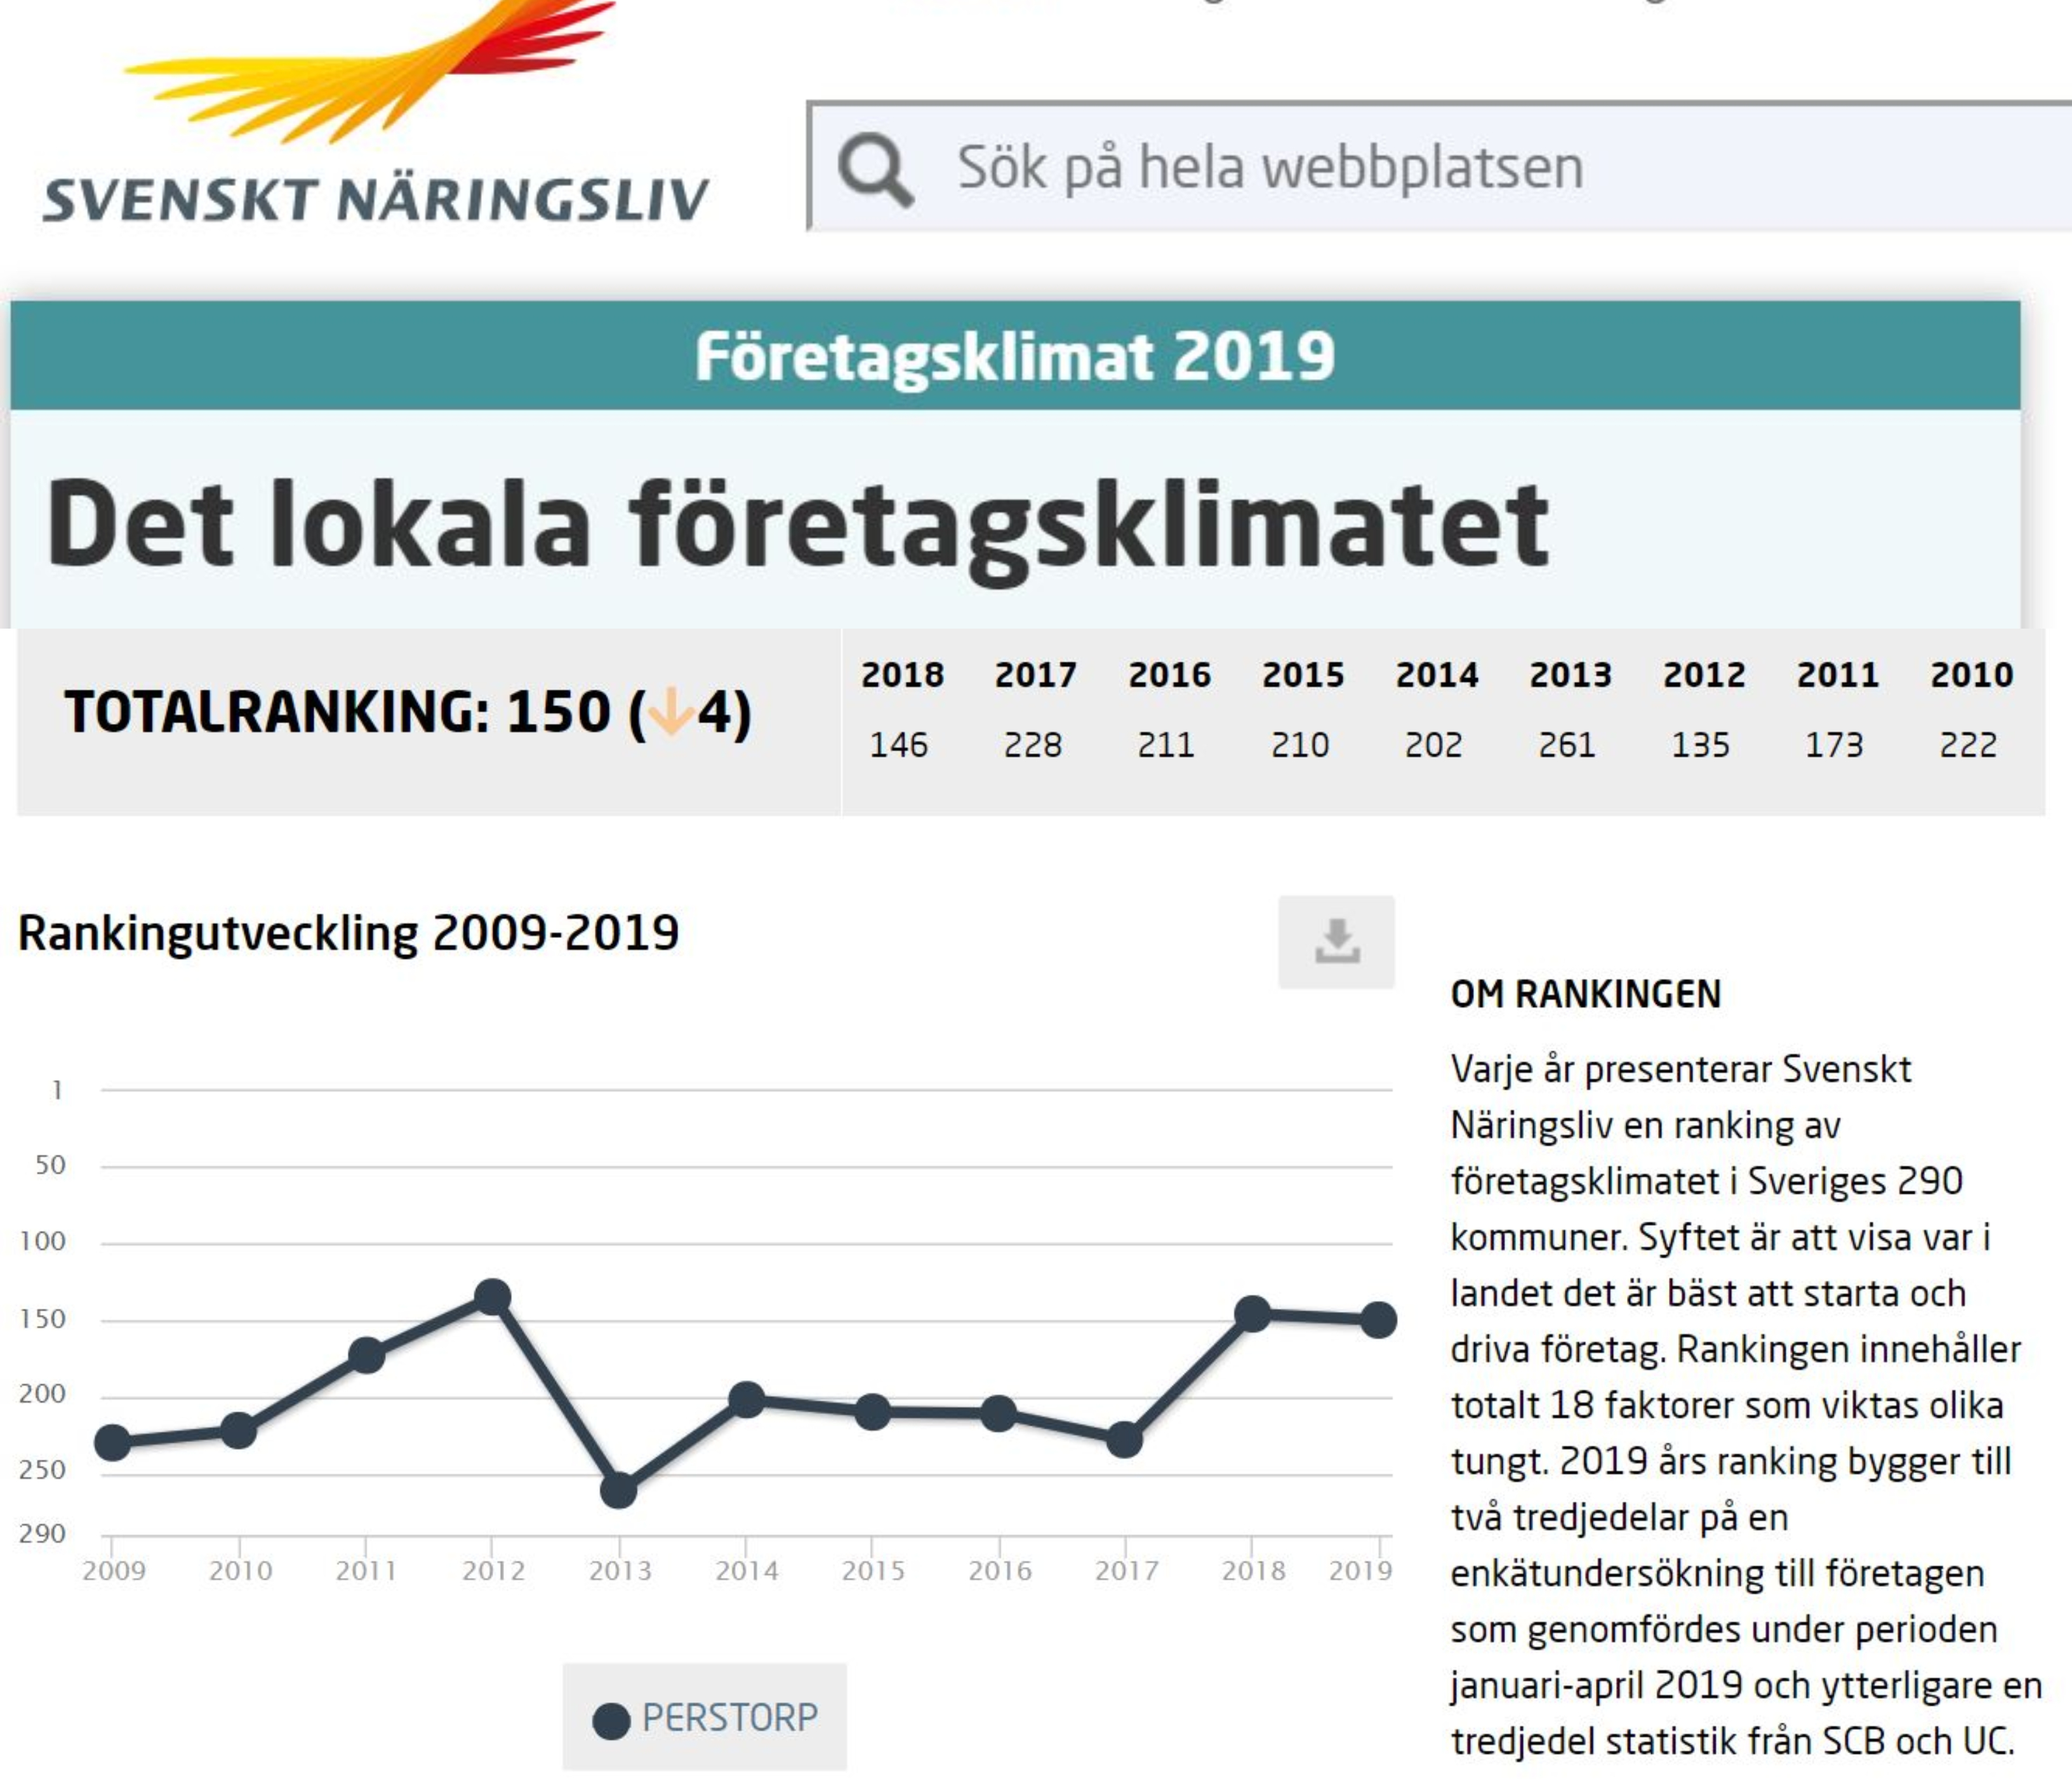This screenshot has height=1783, width=2072.
Task: Click ranking value 210 under 2015
Action: [x=1299, y=745]
